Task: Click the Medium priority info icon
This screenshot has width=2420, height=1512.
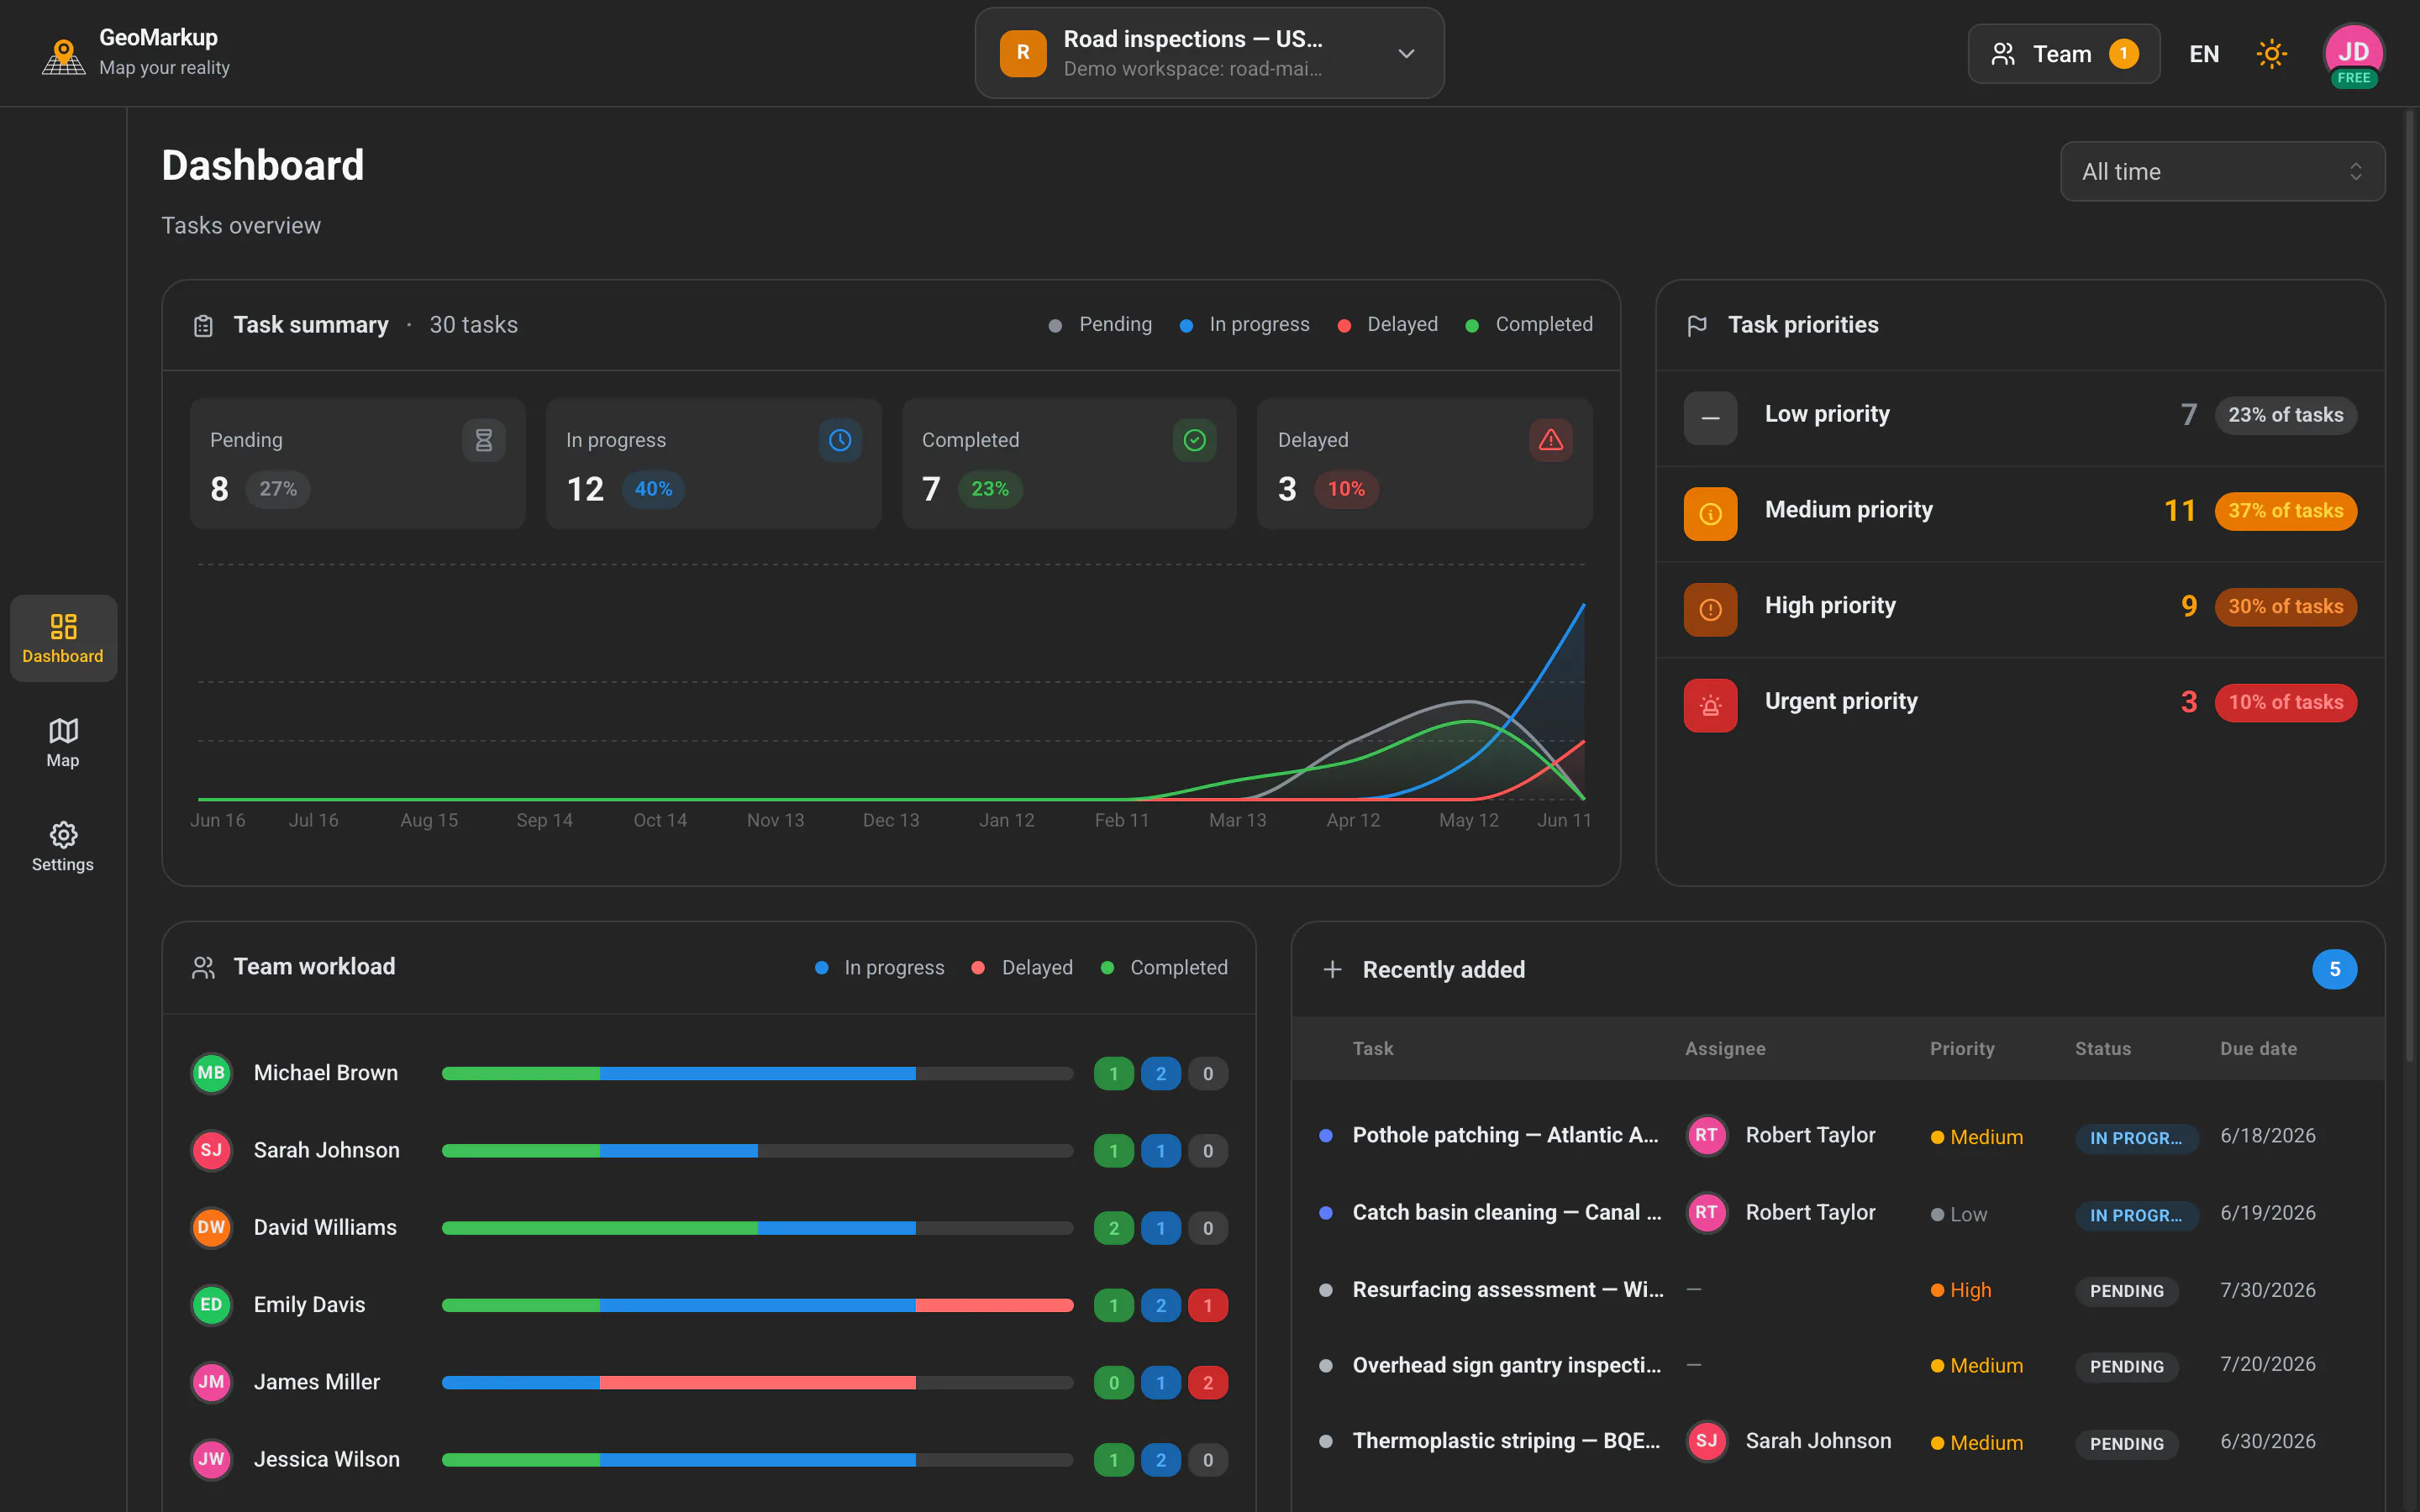Action: point(1711,514)
